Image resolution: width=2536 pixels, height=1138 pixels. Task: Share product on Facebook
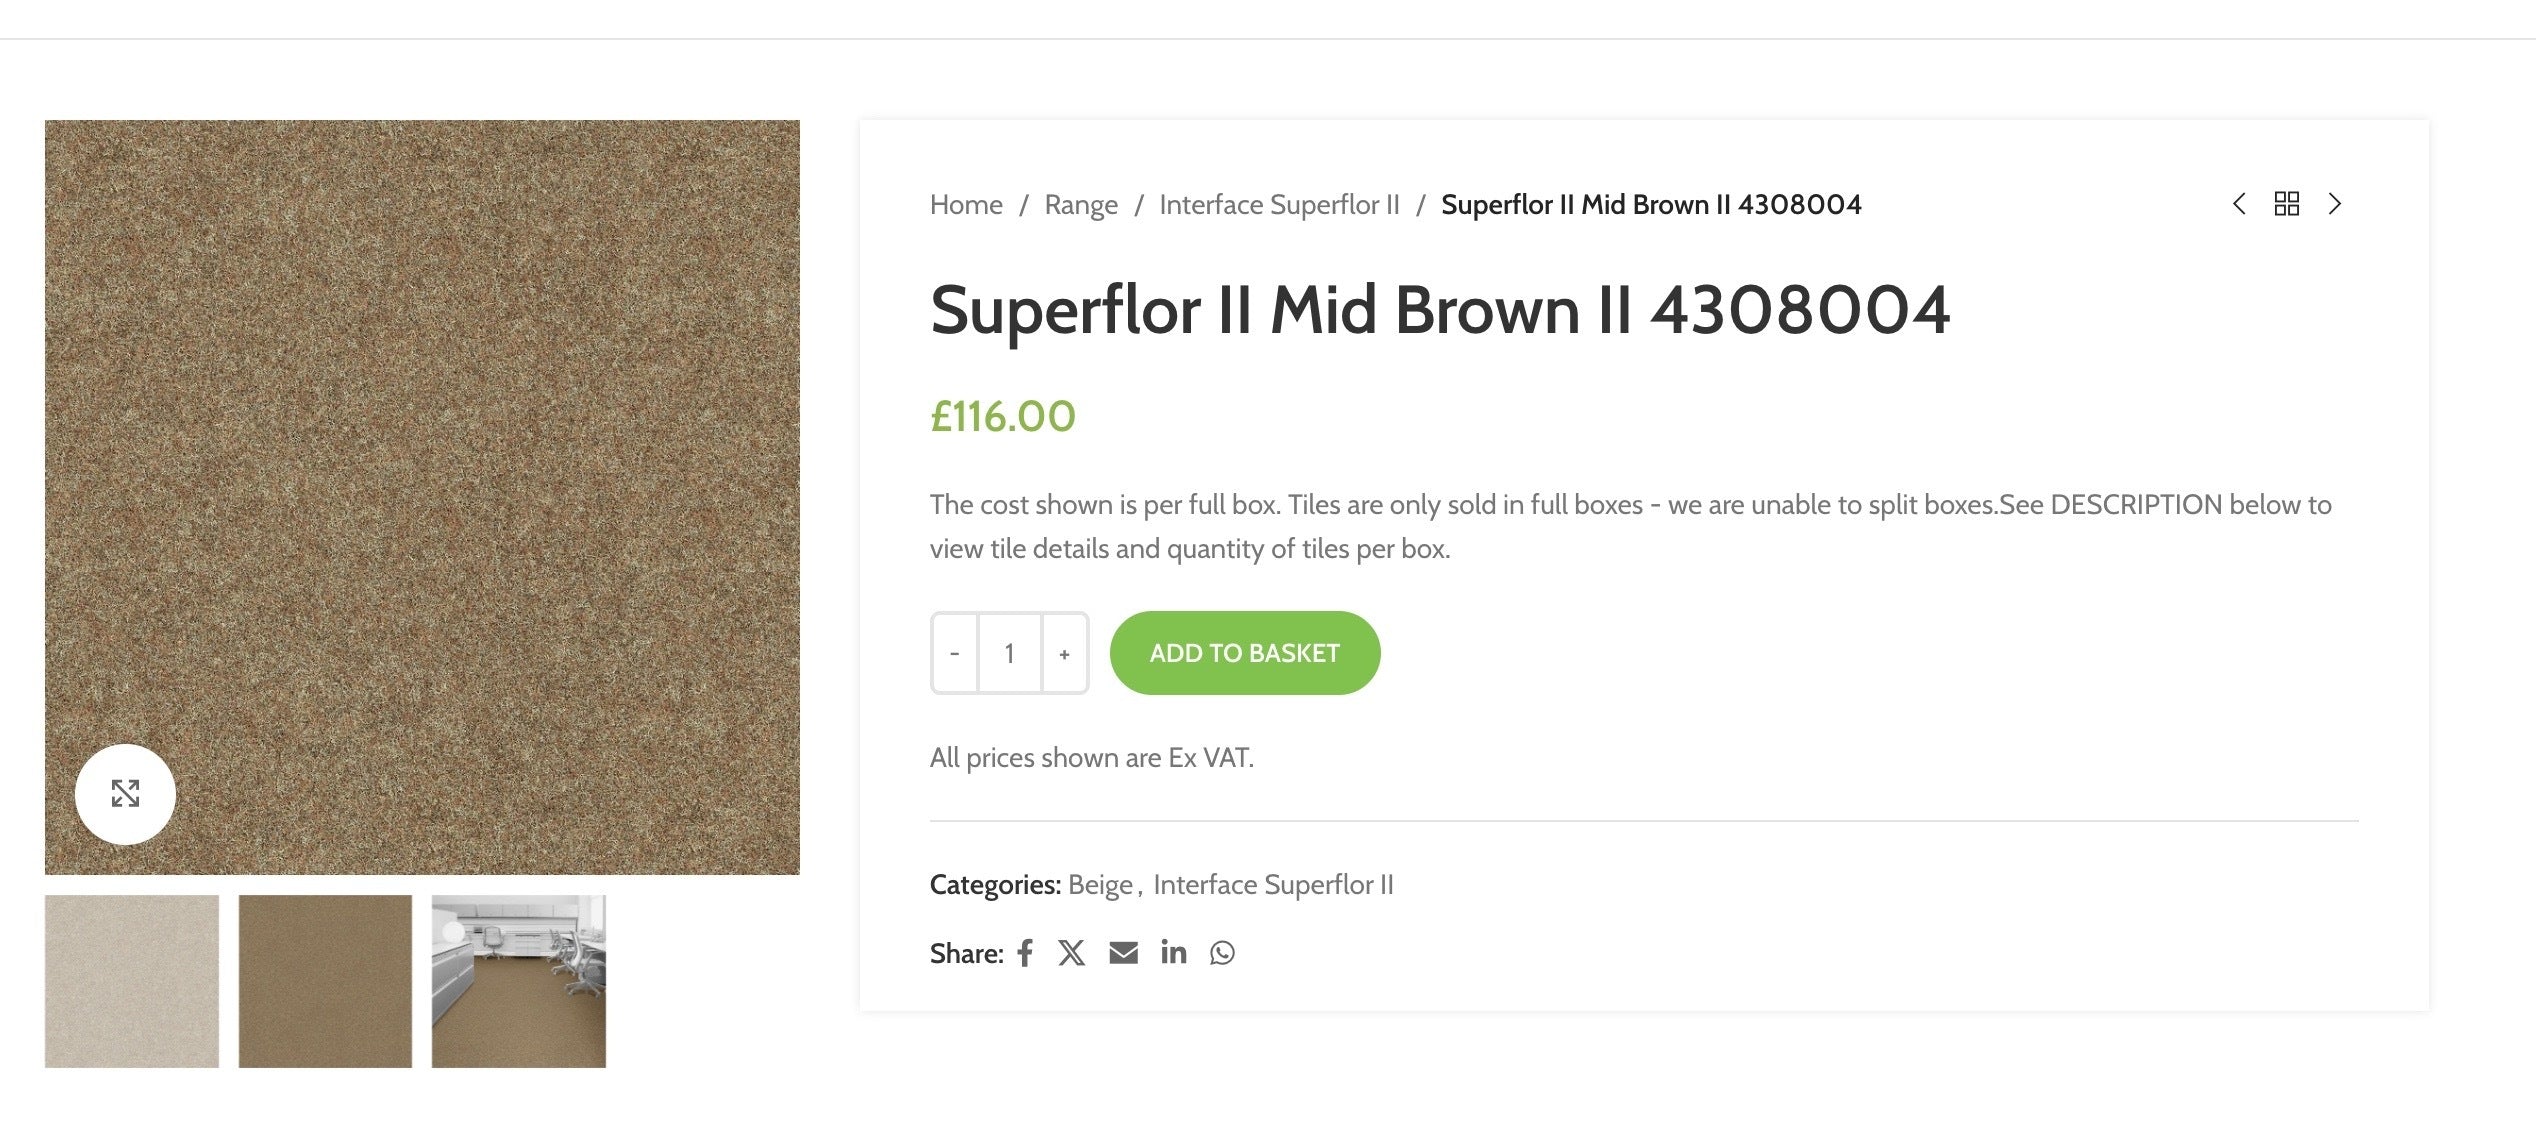(x=1024, y=953)
